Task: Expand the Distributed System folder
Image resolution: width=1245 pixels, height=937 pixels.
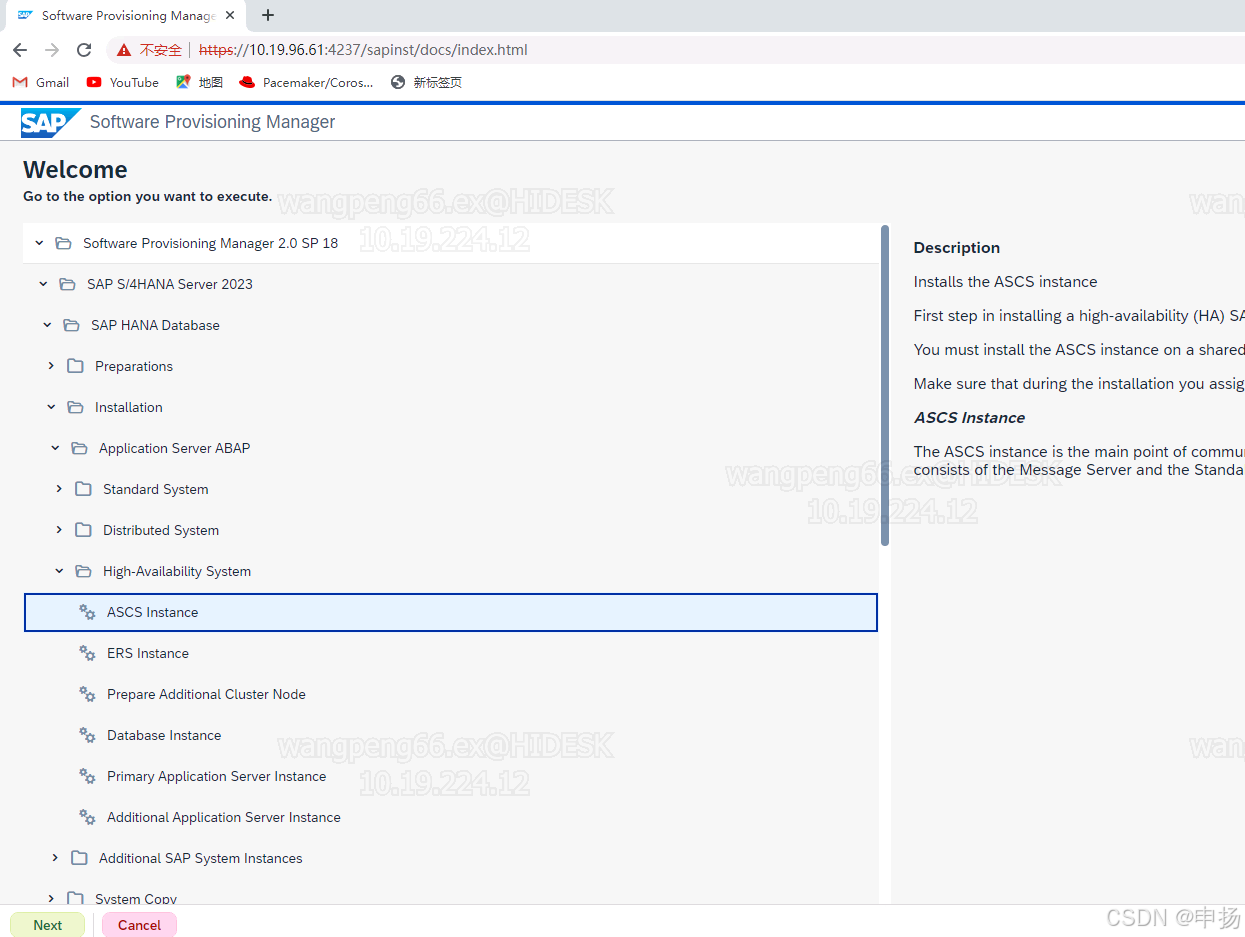Action: (59, 530)
